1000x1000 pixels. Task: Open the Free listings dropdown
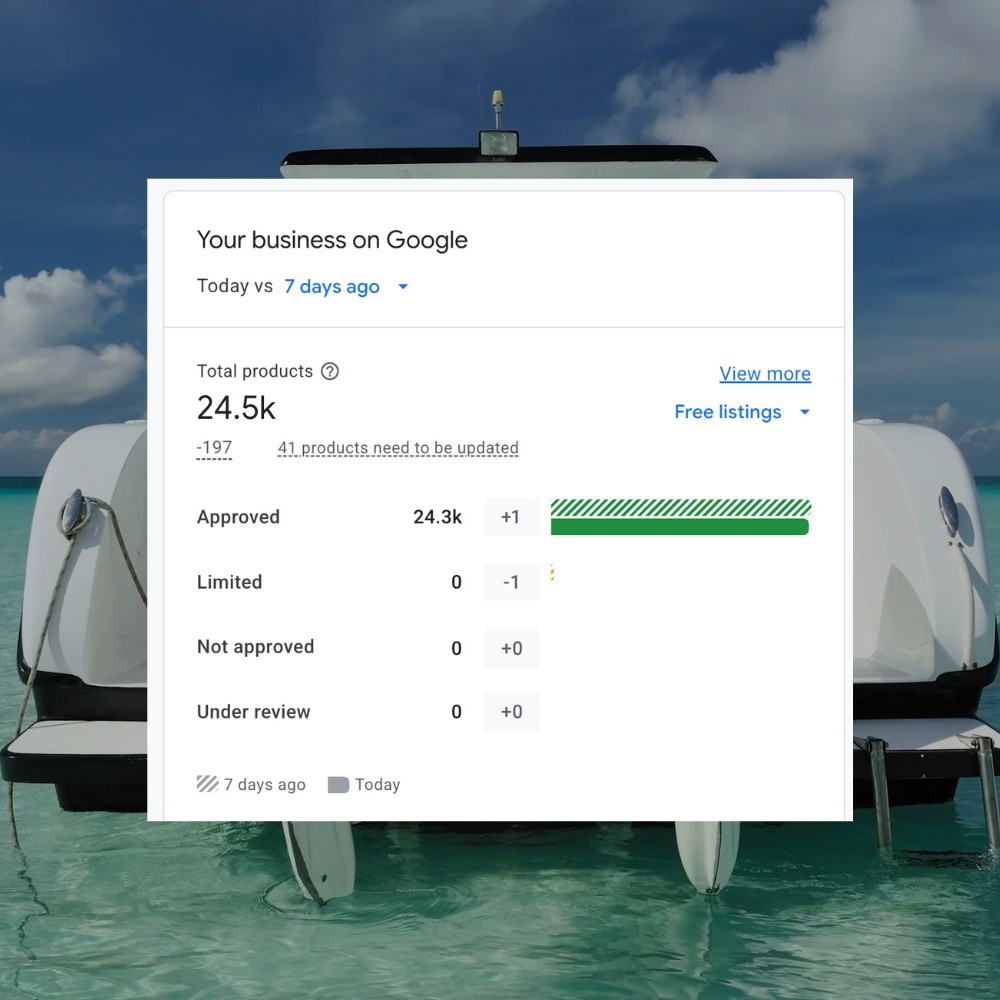point(742,412)
